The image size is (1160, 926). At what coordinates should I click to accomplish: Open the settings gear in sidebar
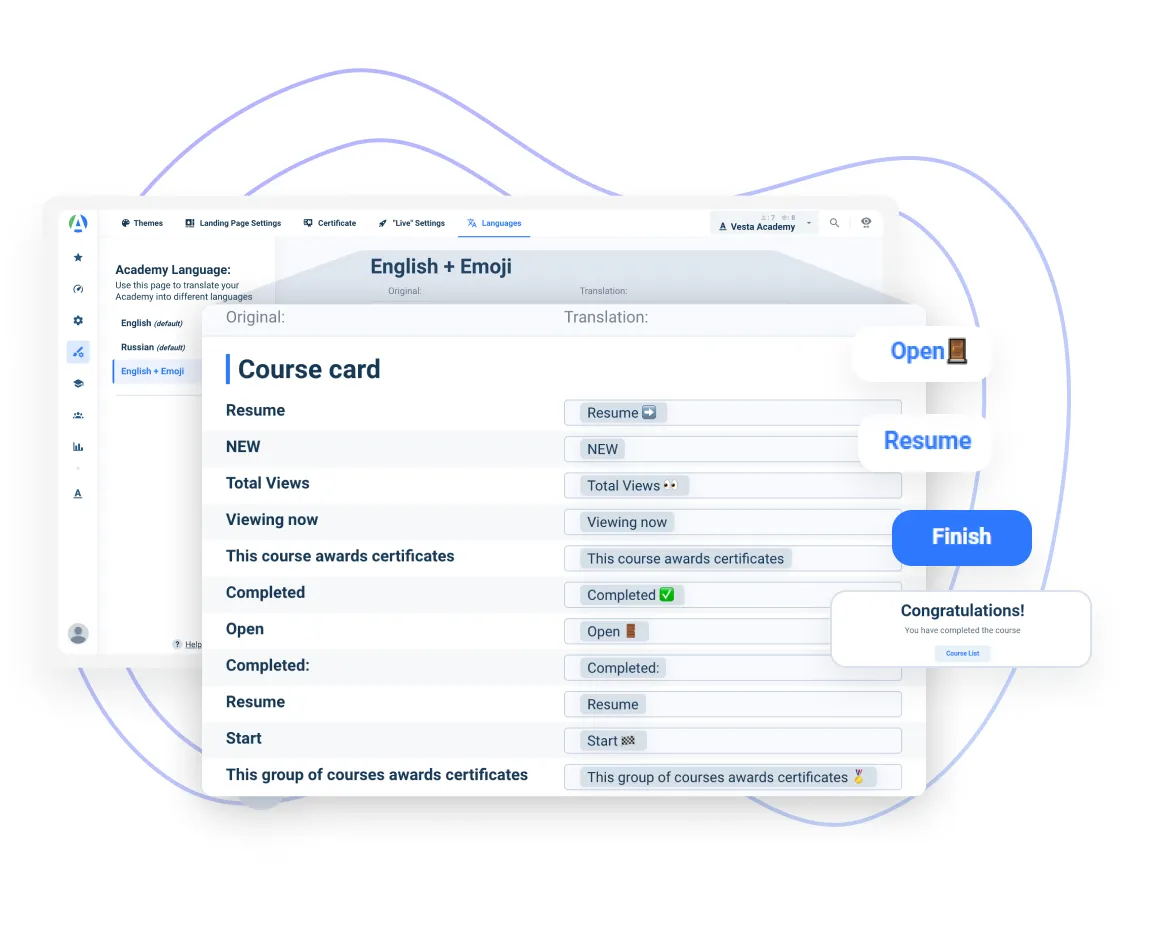point(78,320)
